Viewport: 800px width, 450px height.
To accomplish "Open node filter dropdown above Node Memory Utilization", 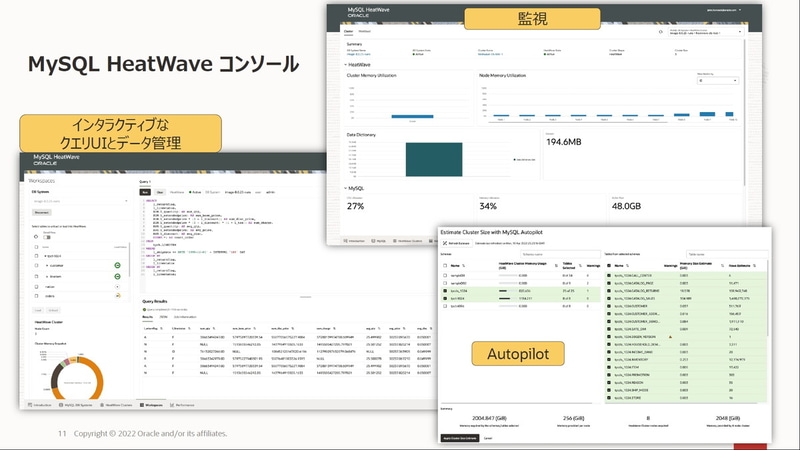I will coord(717,81).
